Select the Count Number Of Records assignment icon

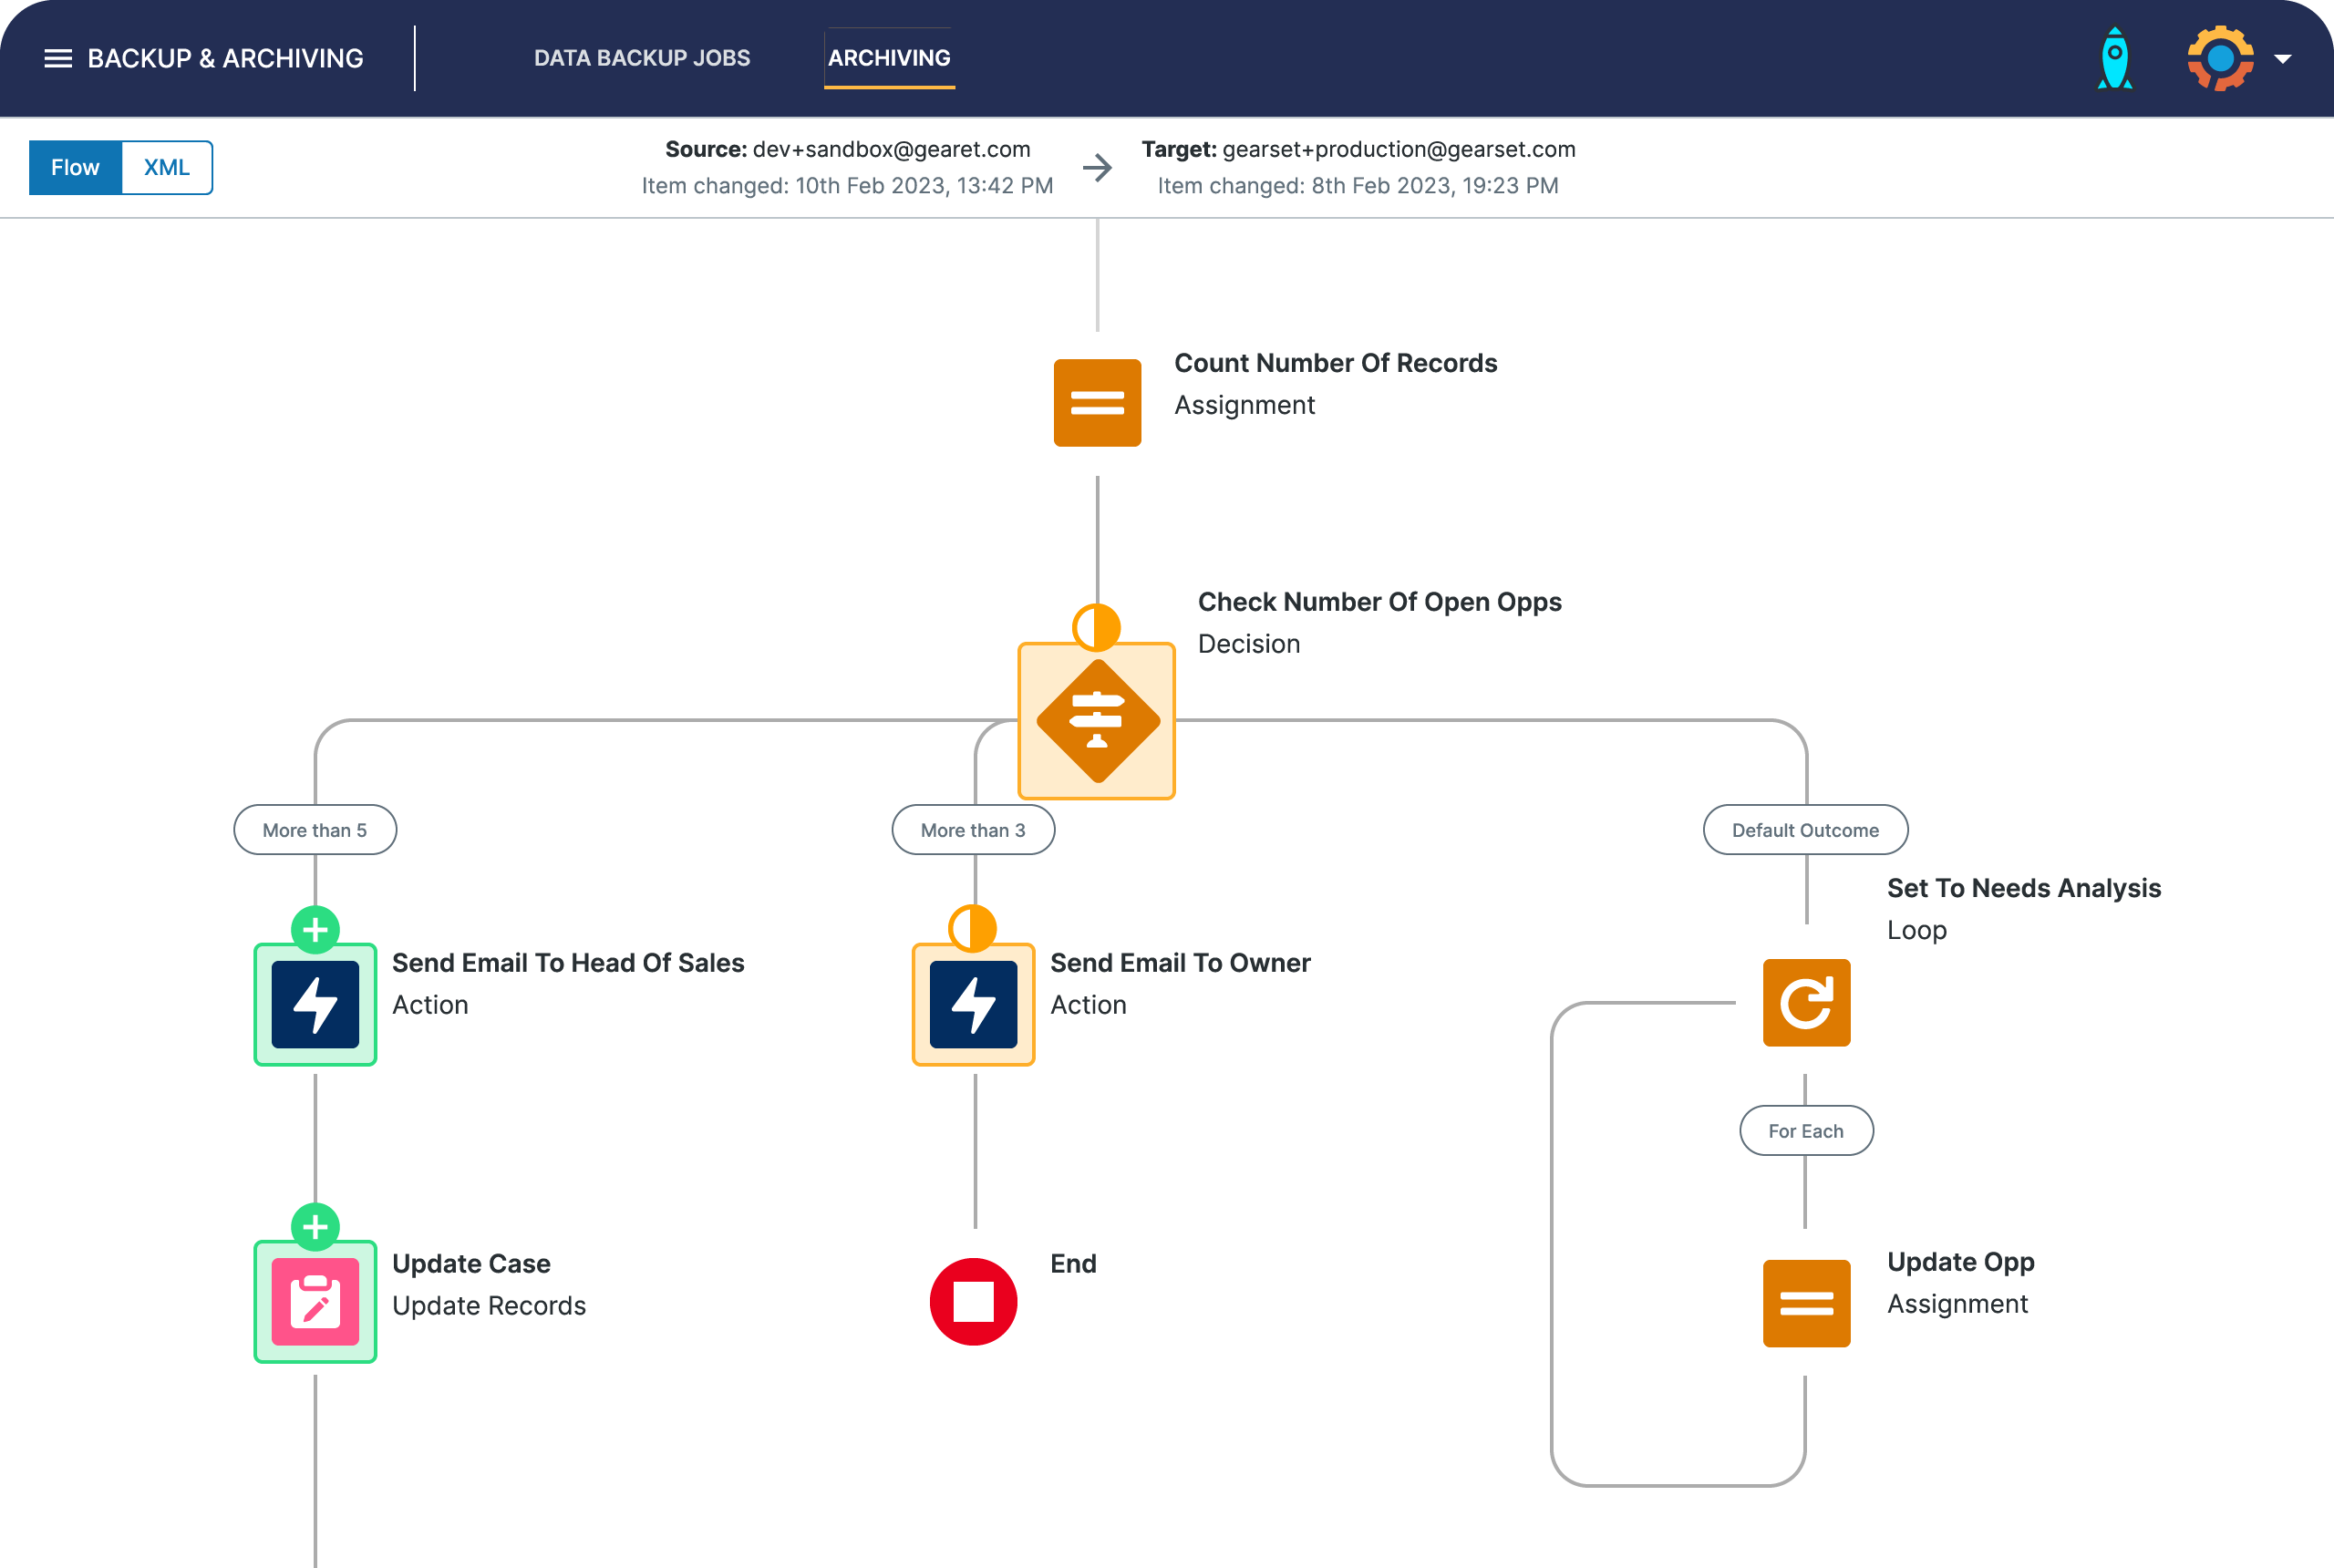click(1096, 402)
